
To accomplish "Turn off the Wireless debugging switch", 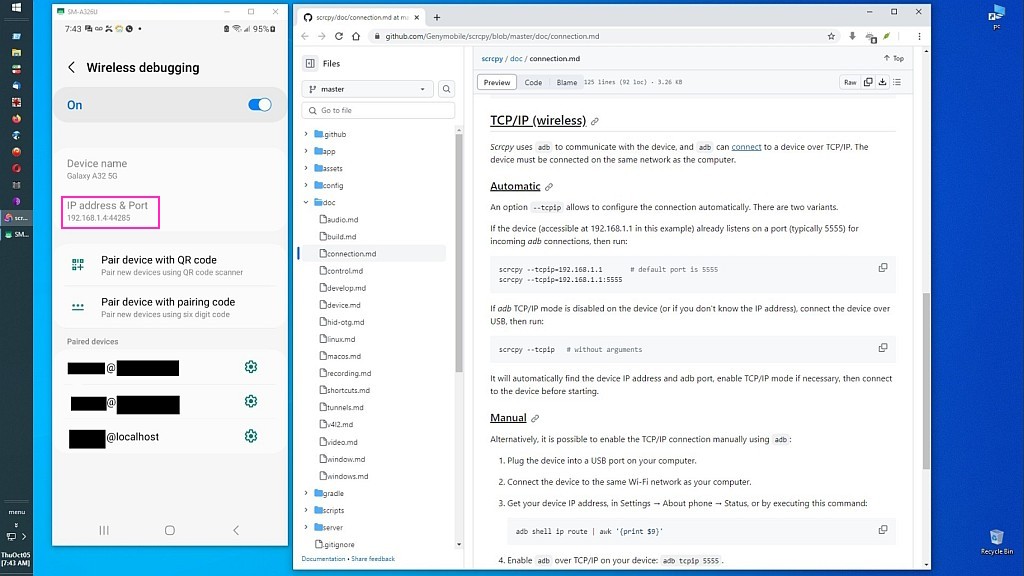I will [x=259, y=104].
